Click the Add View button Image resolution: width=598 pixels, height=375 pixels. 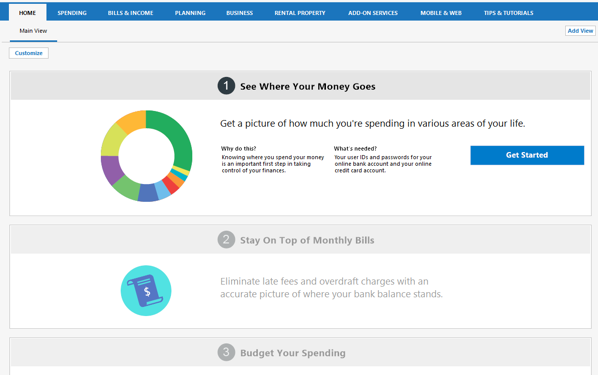(580, 31)
